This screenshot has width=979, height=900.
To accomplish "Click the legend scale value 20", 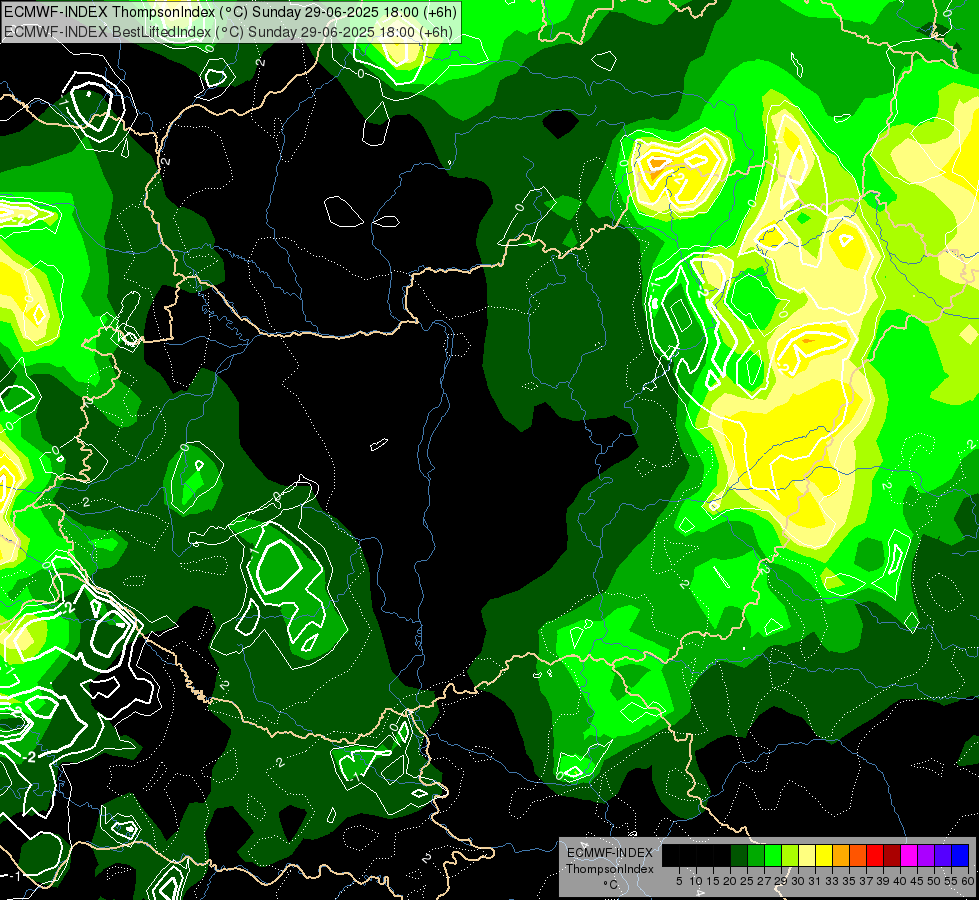I will 730,881.
